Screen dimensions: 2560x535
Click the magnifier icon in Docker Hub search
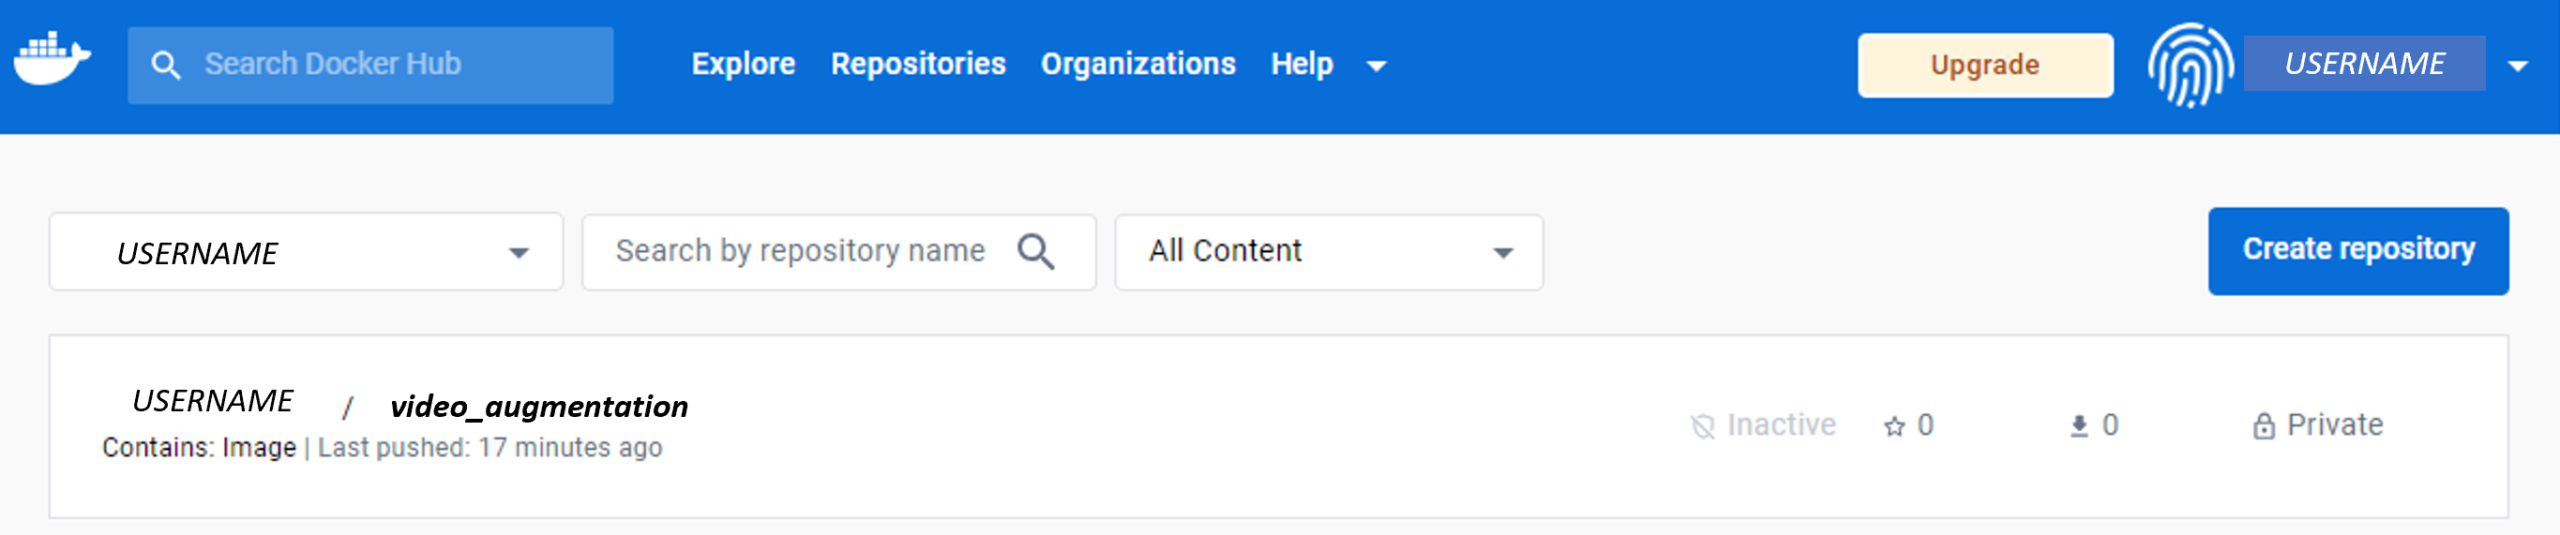coord(165,66)
